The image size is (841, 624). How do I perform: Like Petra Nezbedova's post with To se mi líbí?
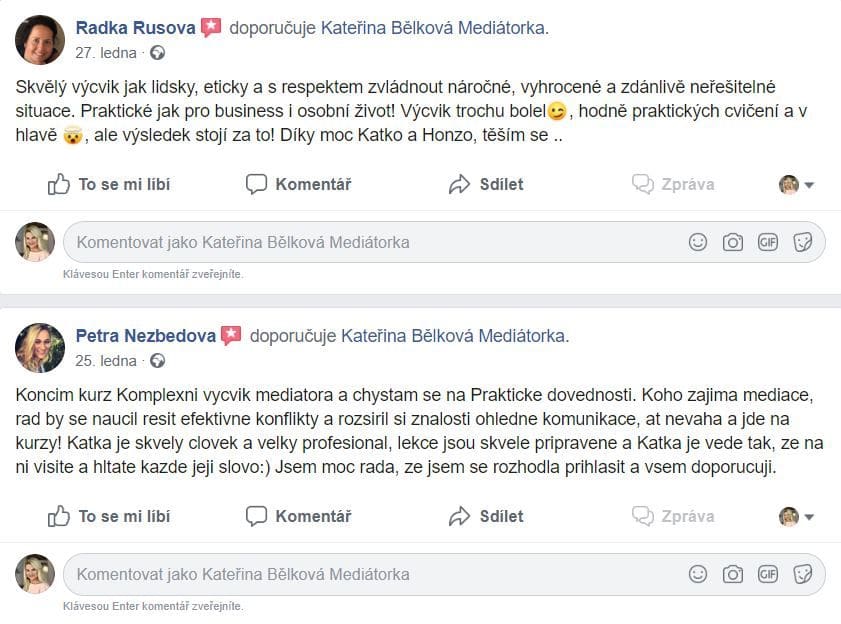109,516
